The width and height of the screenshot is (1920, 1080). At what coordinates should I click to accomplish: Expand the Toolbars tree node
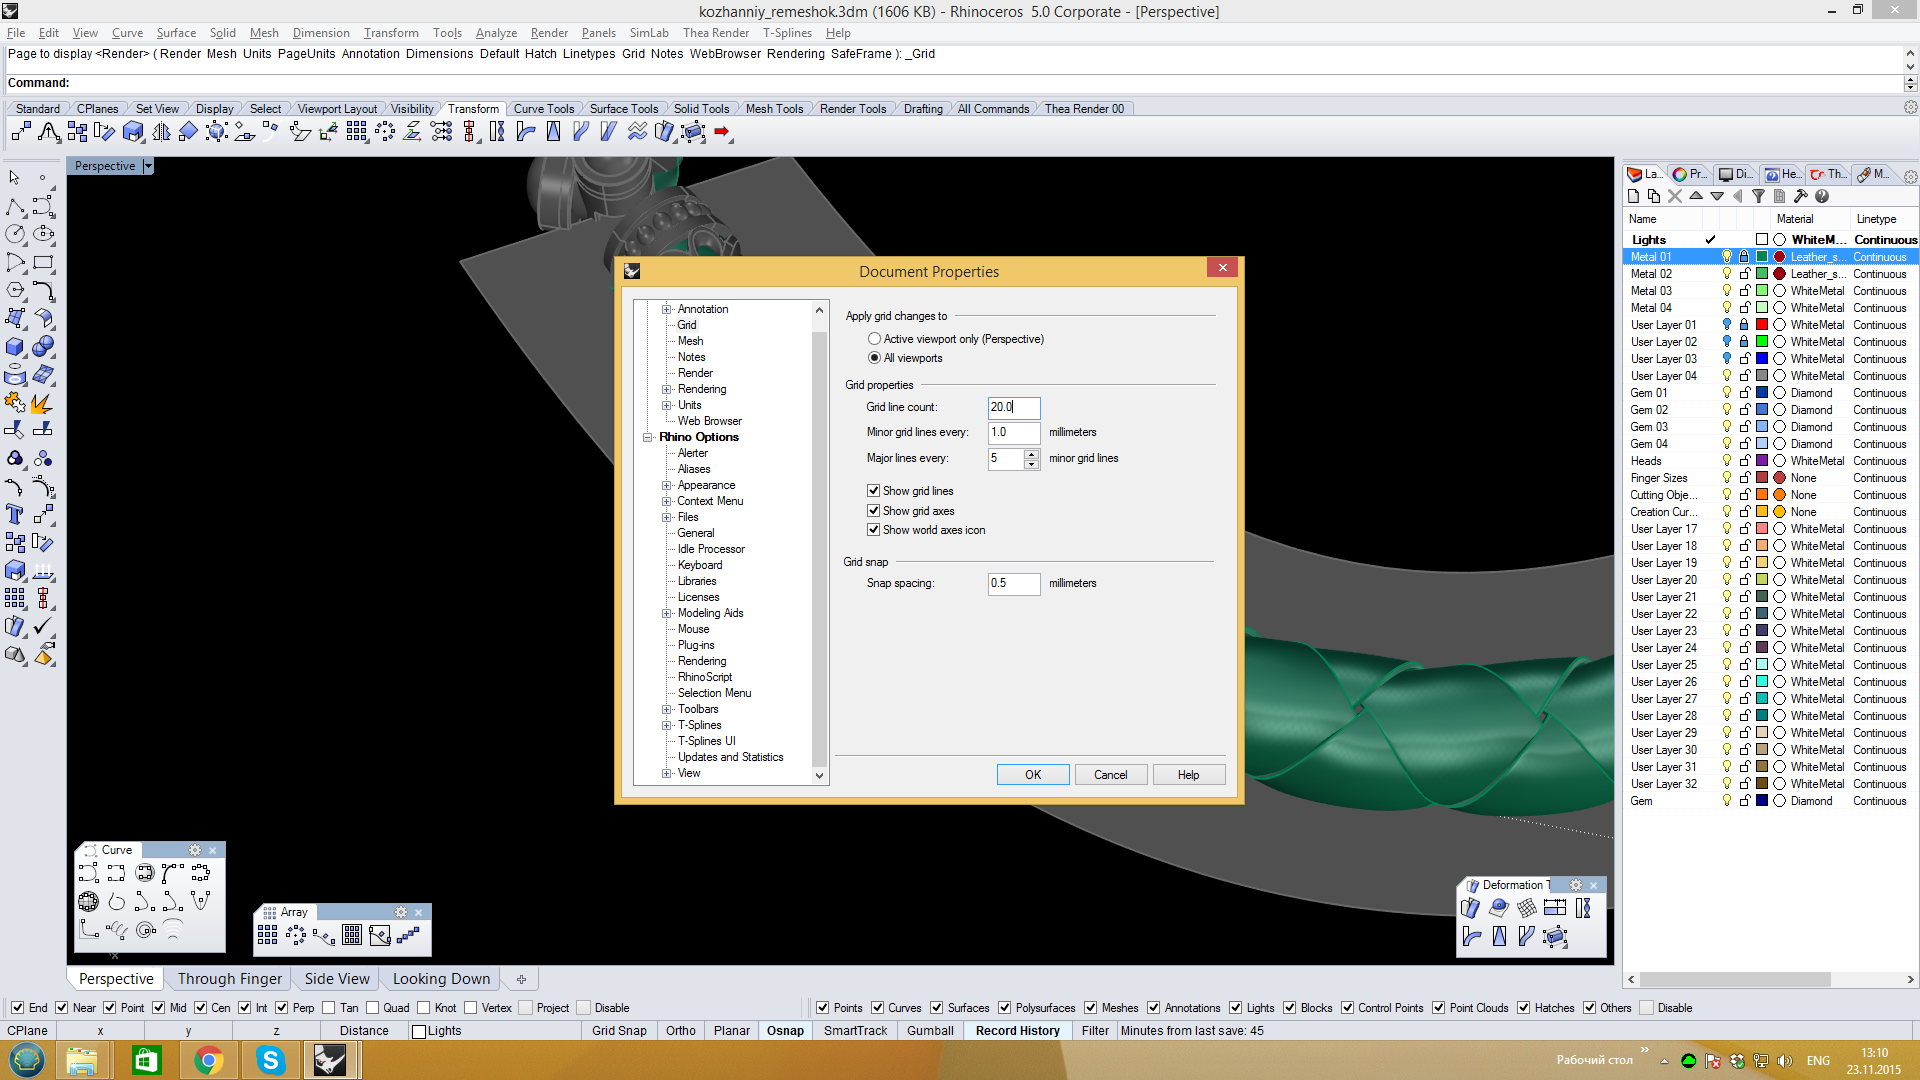667,709
